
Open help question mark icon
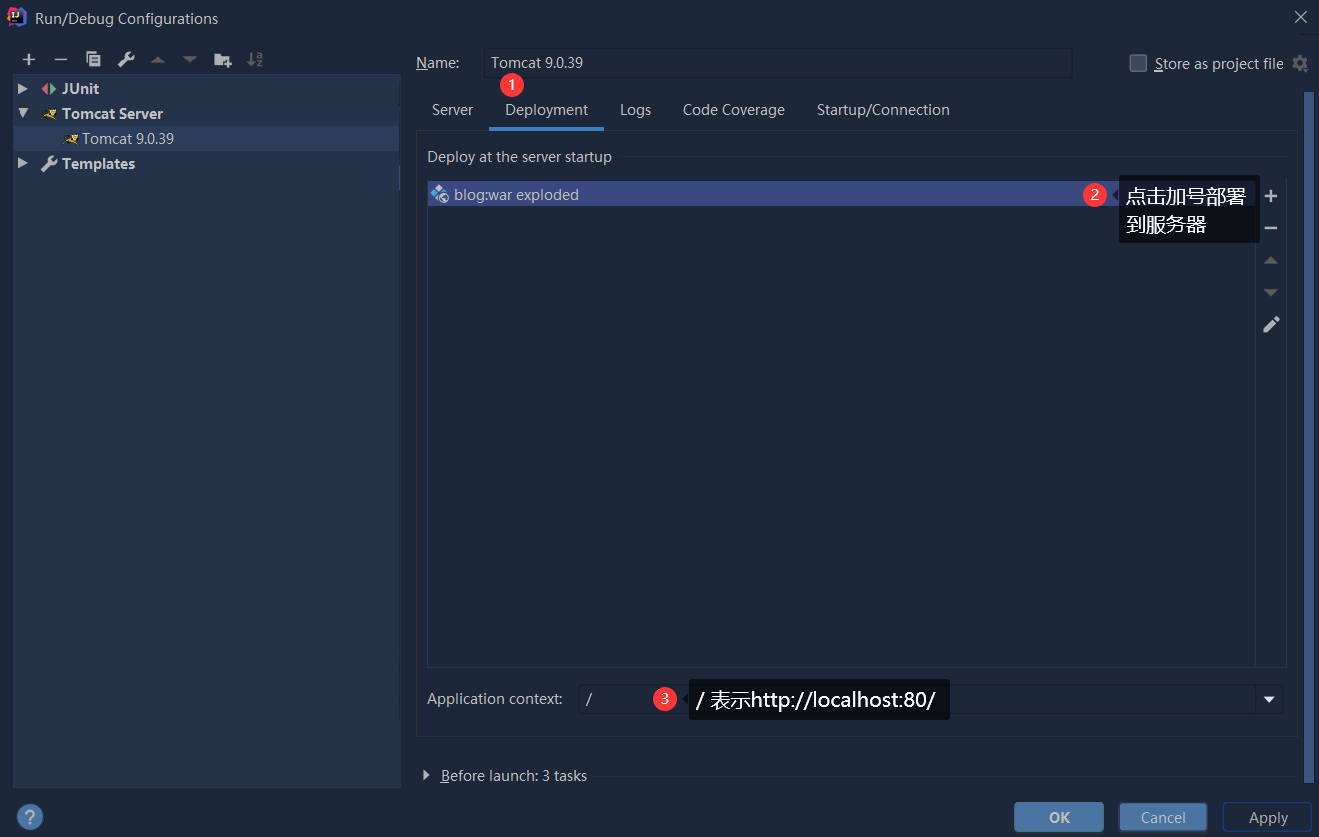pos(31,816)
